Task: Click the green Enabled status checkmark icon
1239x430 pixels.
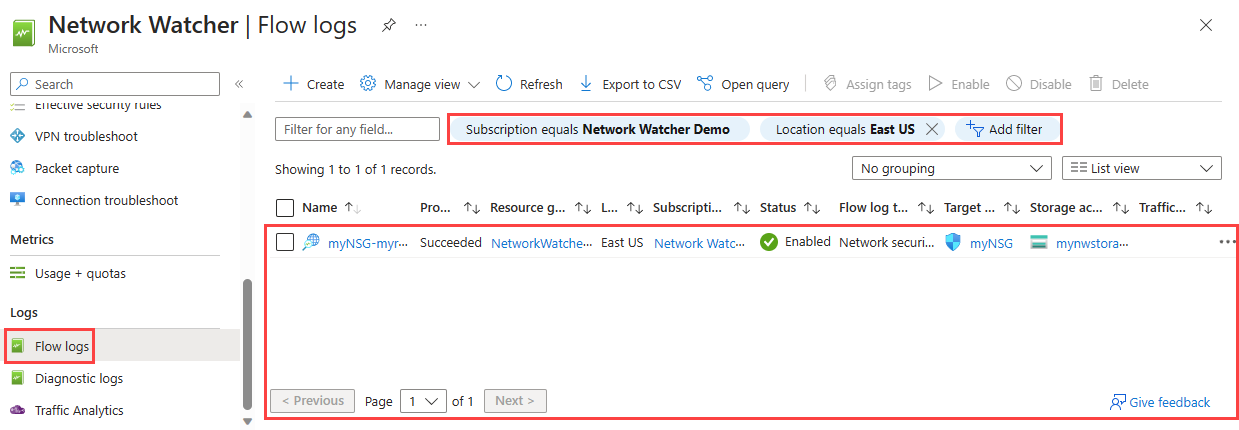Action: 769,242
